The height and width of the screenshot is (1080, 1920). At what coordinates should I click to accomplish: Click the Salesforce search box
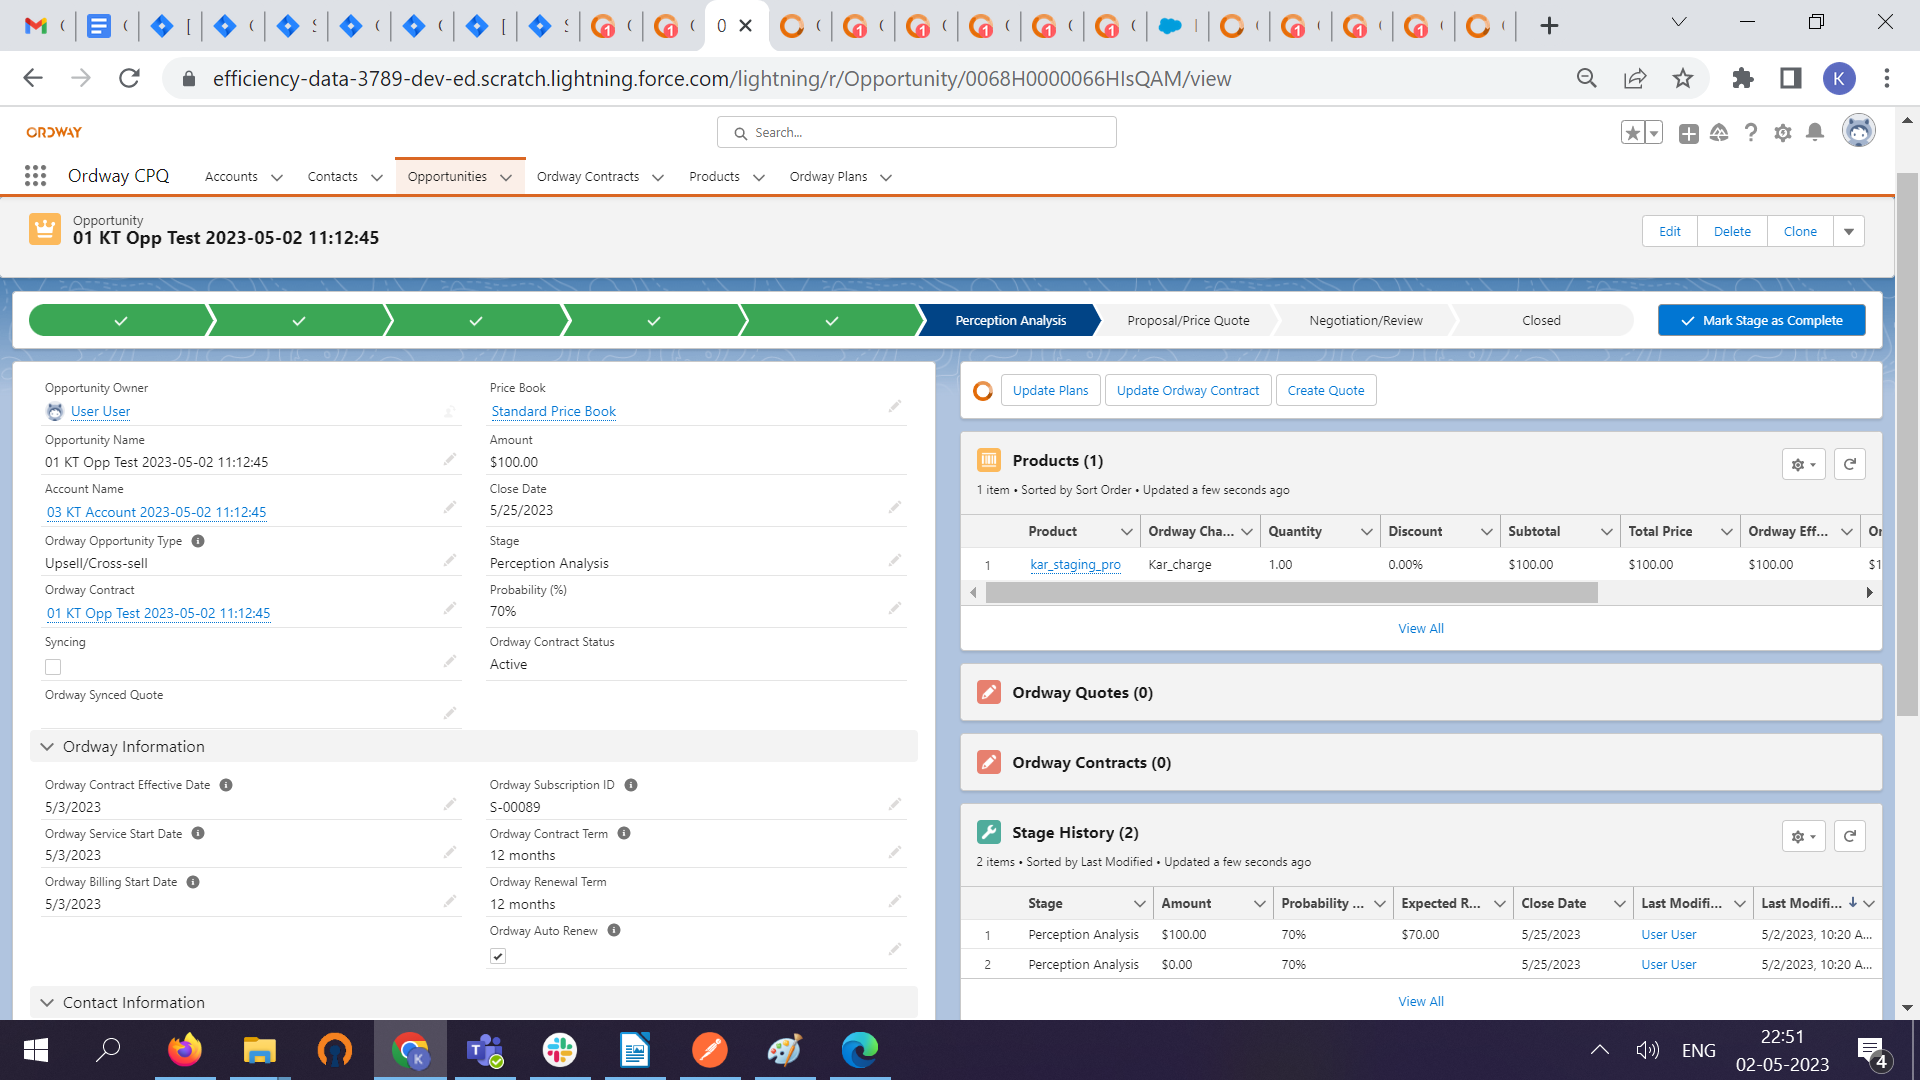[x=916, y=132]
